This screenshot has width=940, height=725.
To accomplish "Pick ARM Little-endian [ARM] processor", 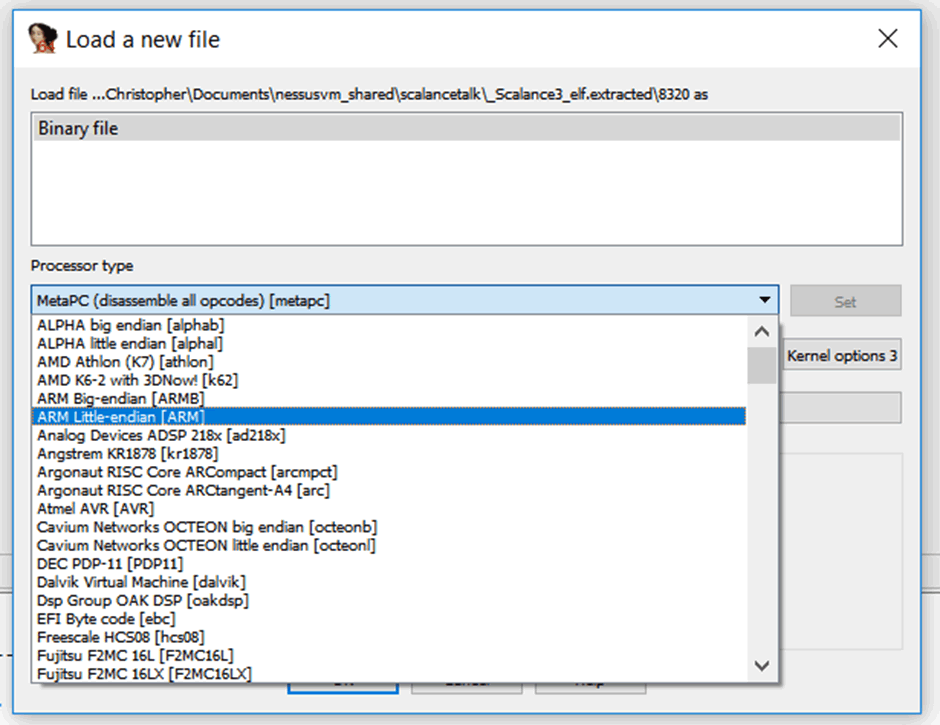I will (x=388, y=417).
